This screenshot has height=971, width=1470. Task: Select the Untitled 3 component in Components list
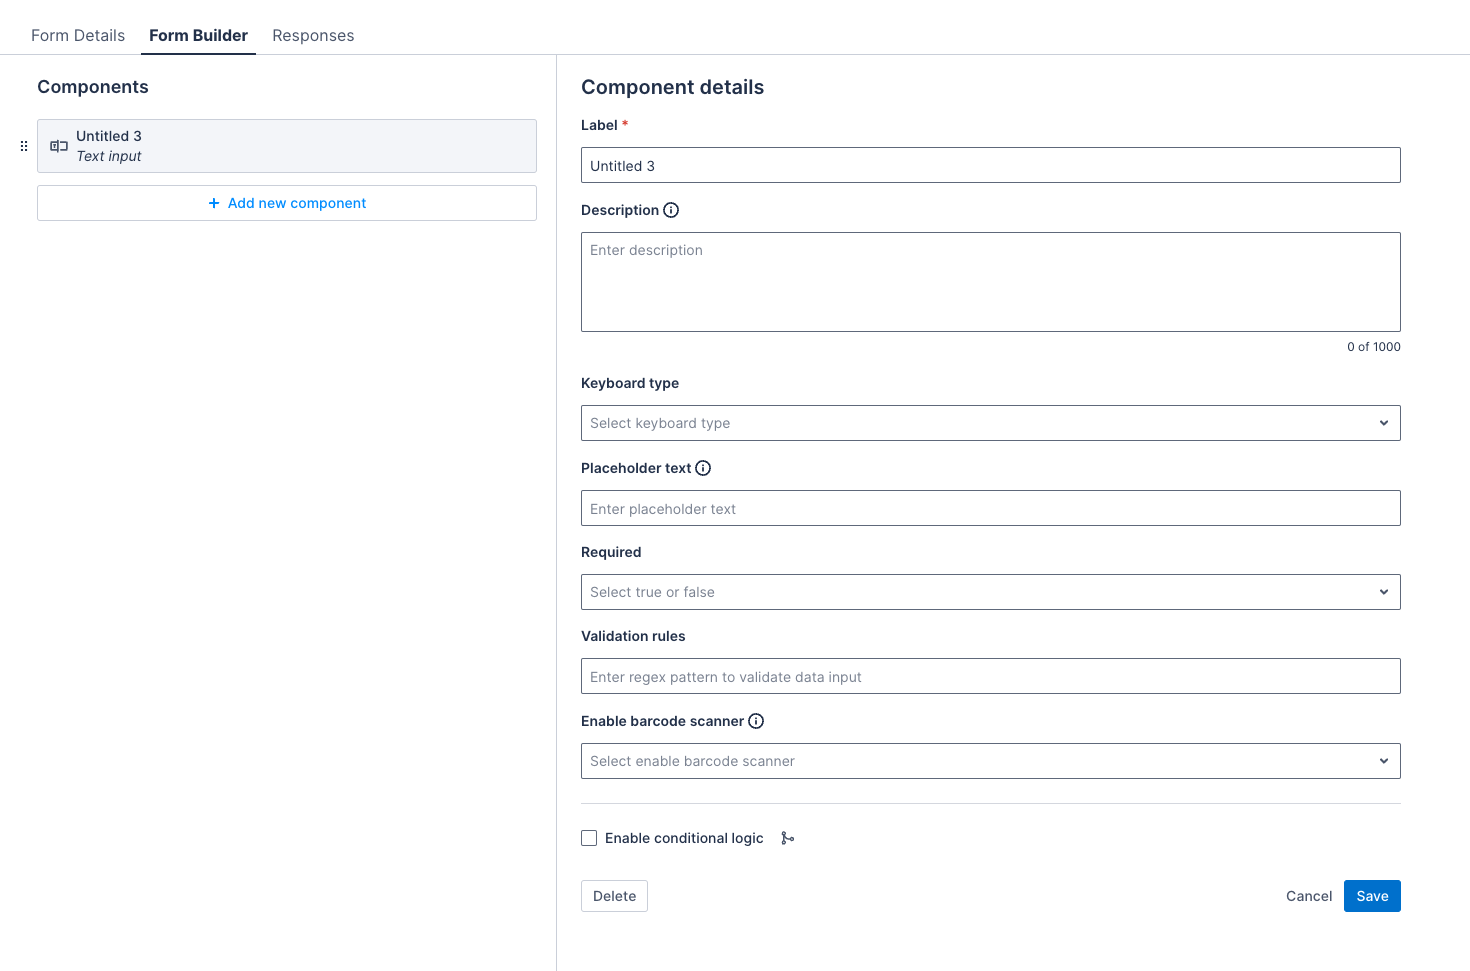point(287,145)
